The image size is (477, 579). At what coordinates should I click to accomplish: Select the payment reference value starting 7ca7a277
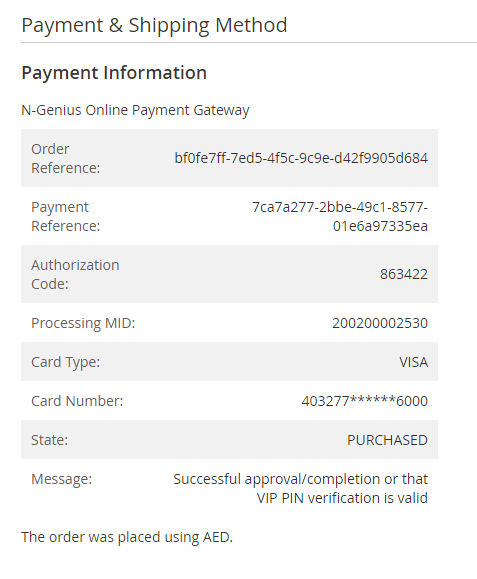(340, 216)
